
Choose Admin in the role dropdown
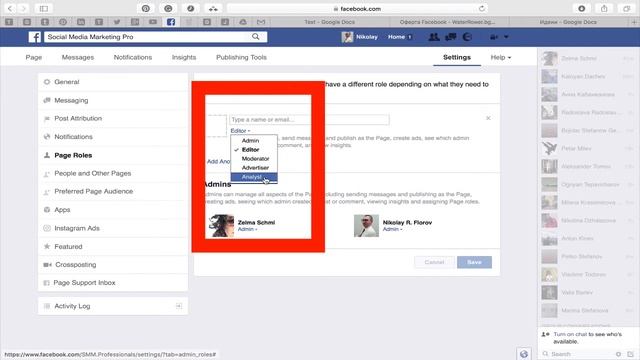click(x=254, y=140)
